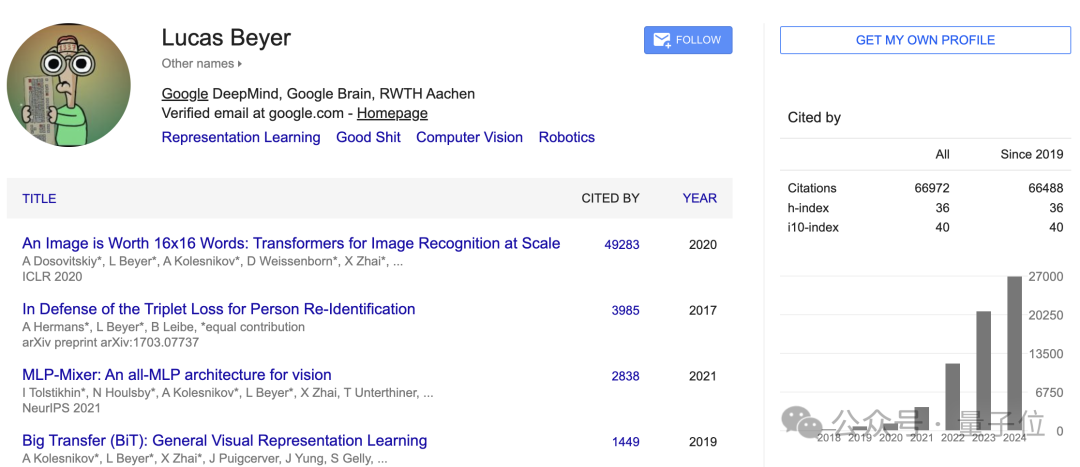The width and height of the screenshot is (1080, 467).
Task: Click the Get My Own Profile button
Action: click(925, 40)
